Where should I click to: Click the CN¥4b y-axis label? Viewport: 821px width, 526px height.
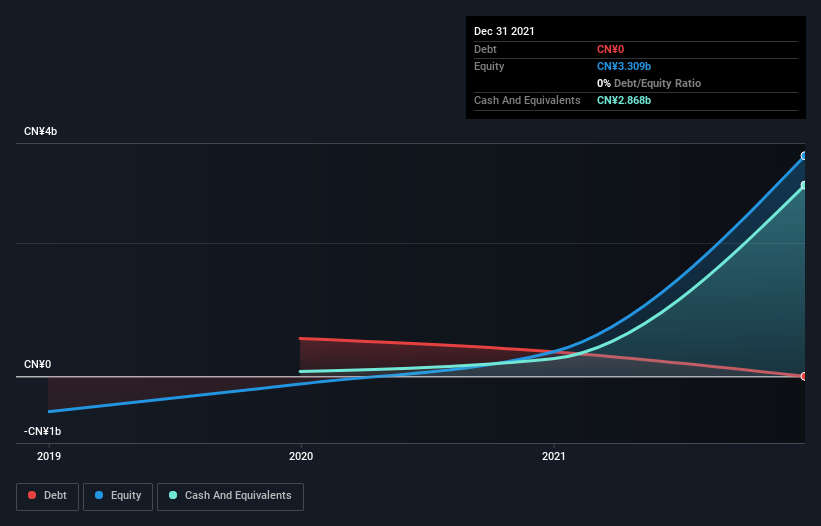tap(40, 131)
